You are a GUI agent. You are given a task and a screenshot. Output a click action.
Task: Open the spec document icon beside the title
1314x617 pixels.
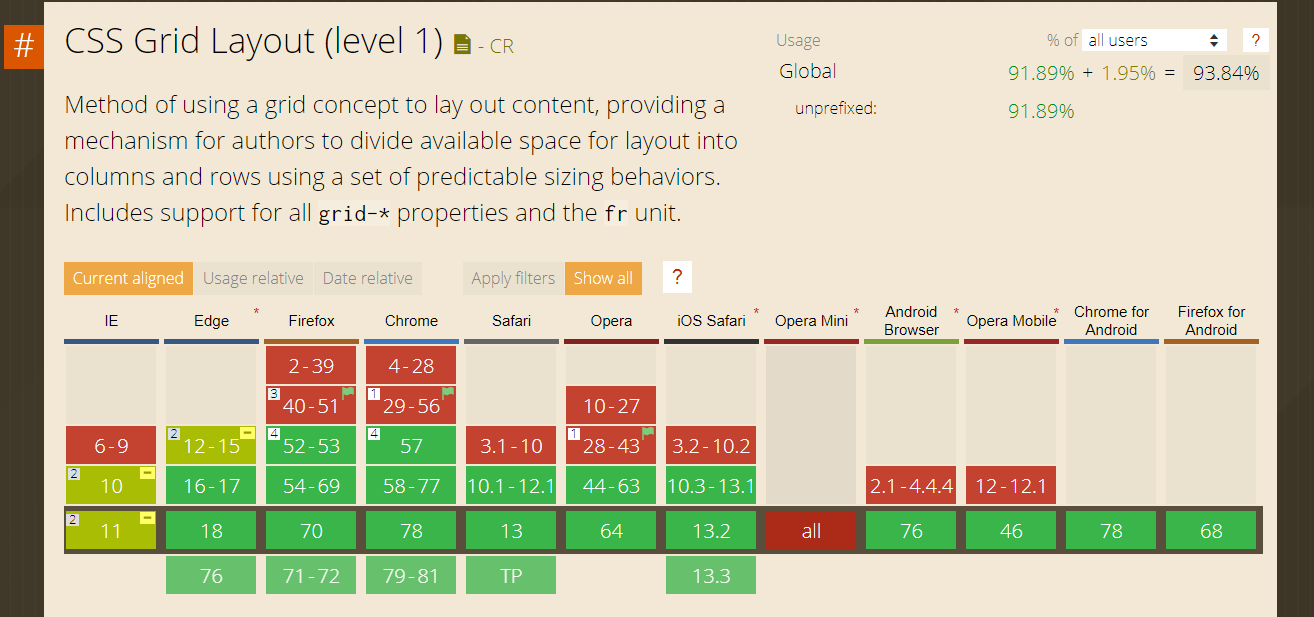coord(461,44)
